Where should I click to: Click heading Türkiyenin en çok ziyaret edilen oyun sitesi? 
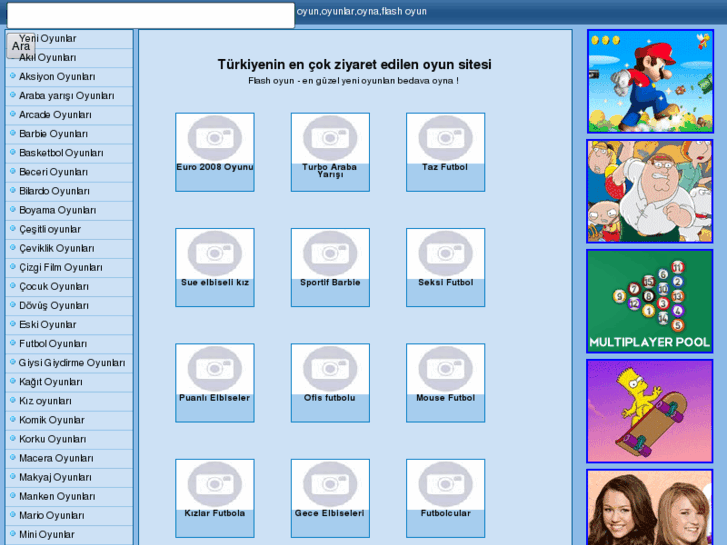355,64
